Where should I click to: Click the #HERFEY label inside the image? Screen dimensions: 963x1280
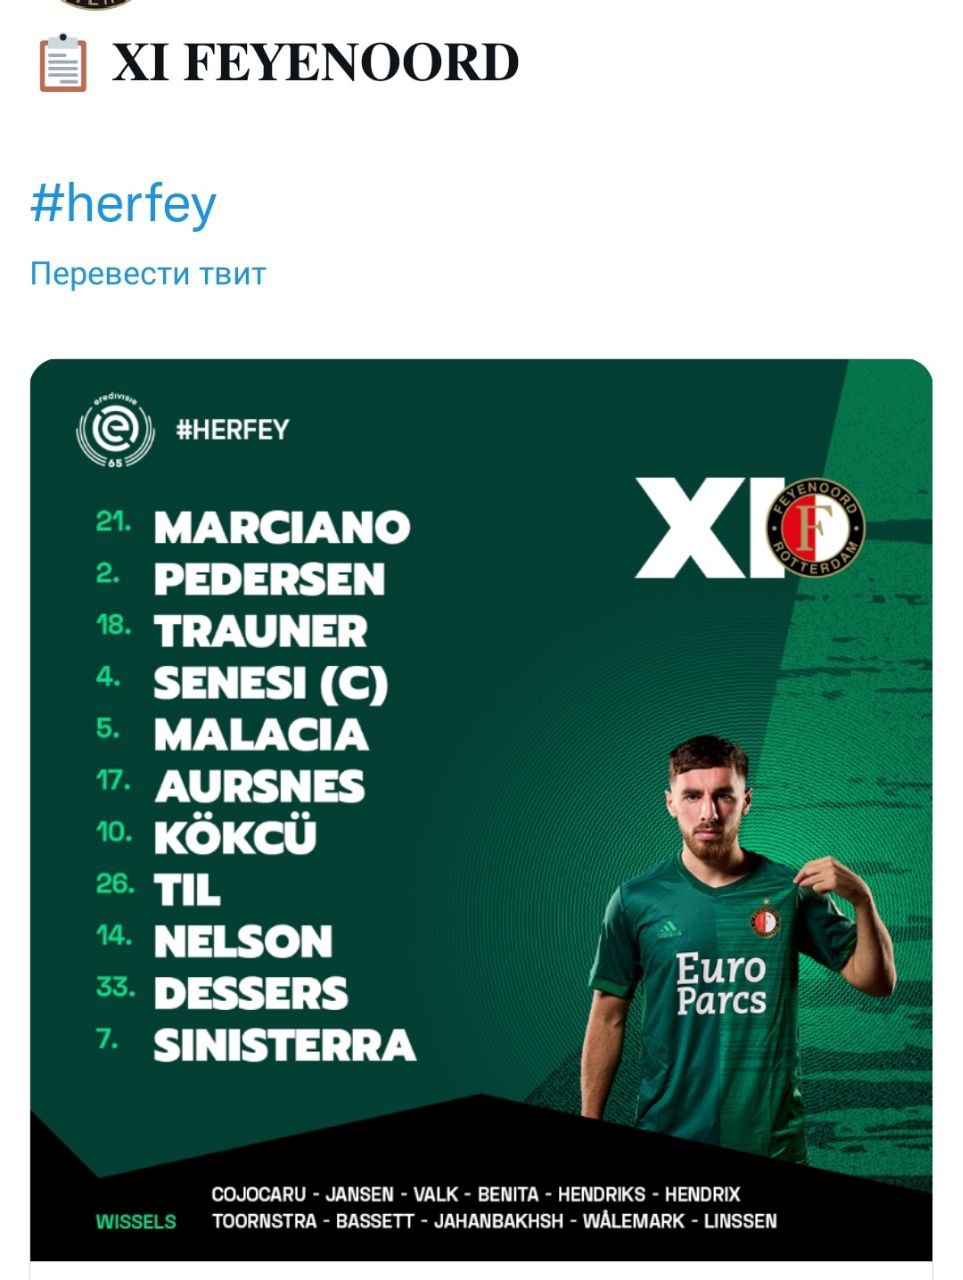pos(232,430)
